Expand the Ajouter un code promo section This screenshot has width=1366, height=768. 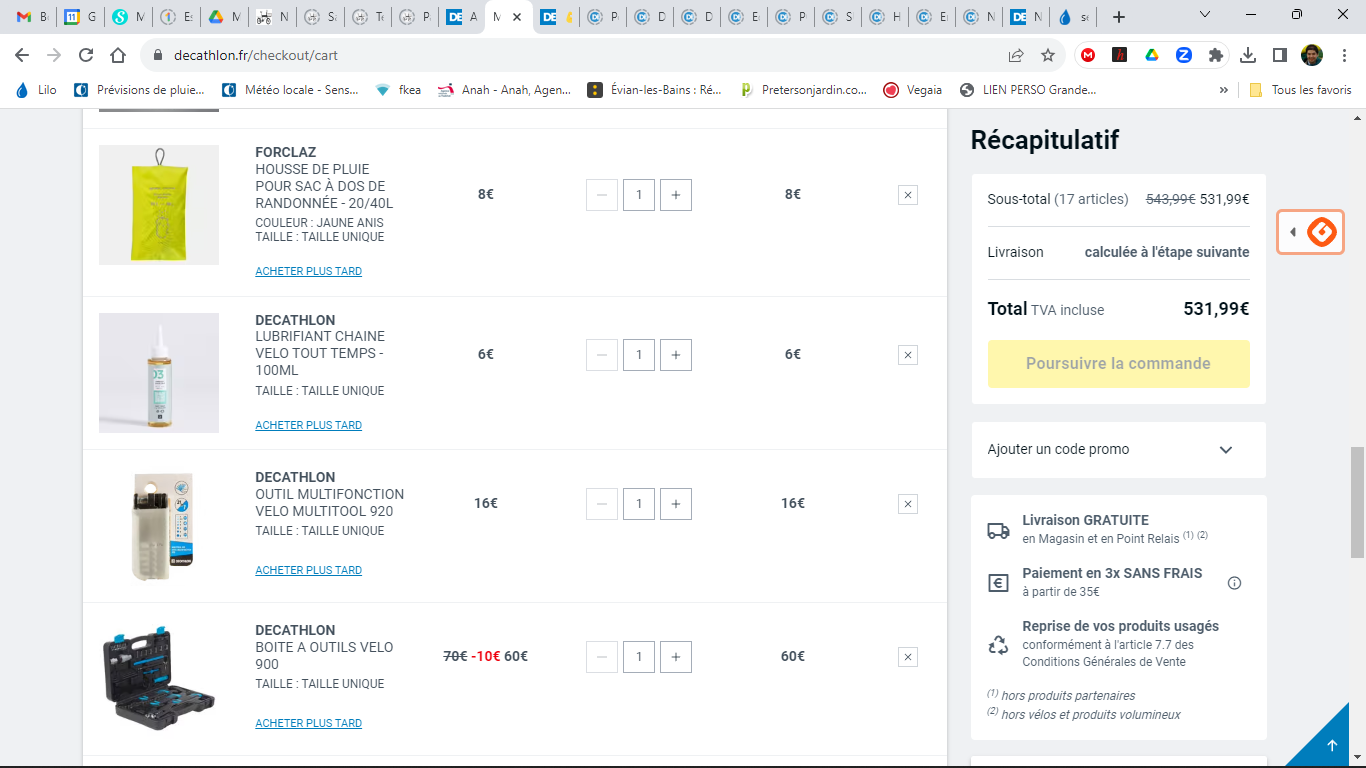[1118, 450]
